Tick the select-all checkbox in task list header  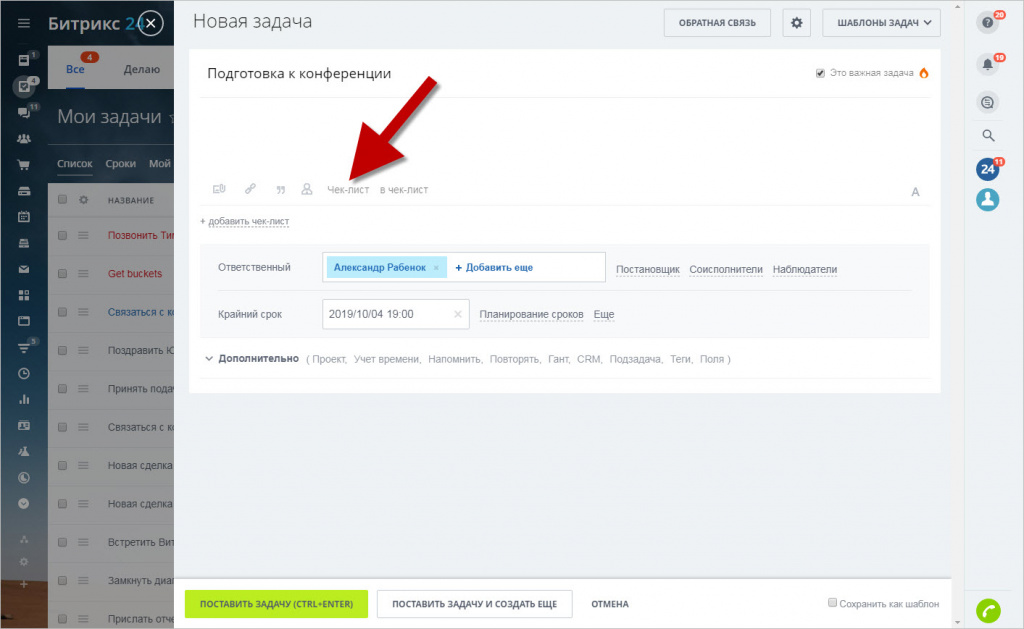[62, 200]
